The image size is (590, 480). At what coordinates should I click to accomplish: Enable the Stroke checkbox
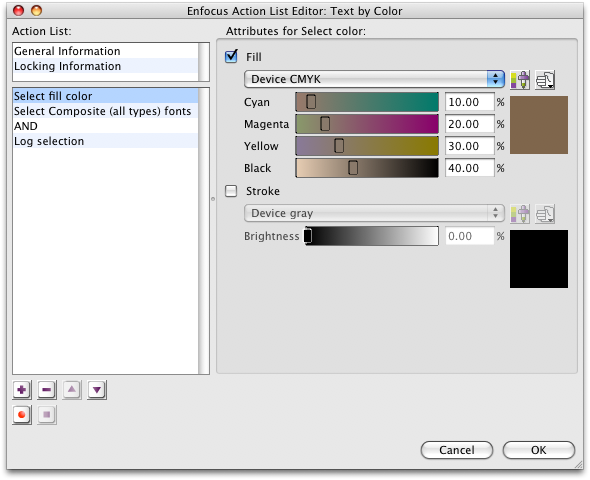(x=231, y=191)
